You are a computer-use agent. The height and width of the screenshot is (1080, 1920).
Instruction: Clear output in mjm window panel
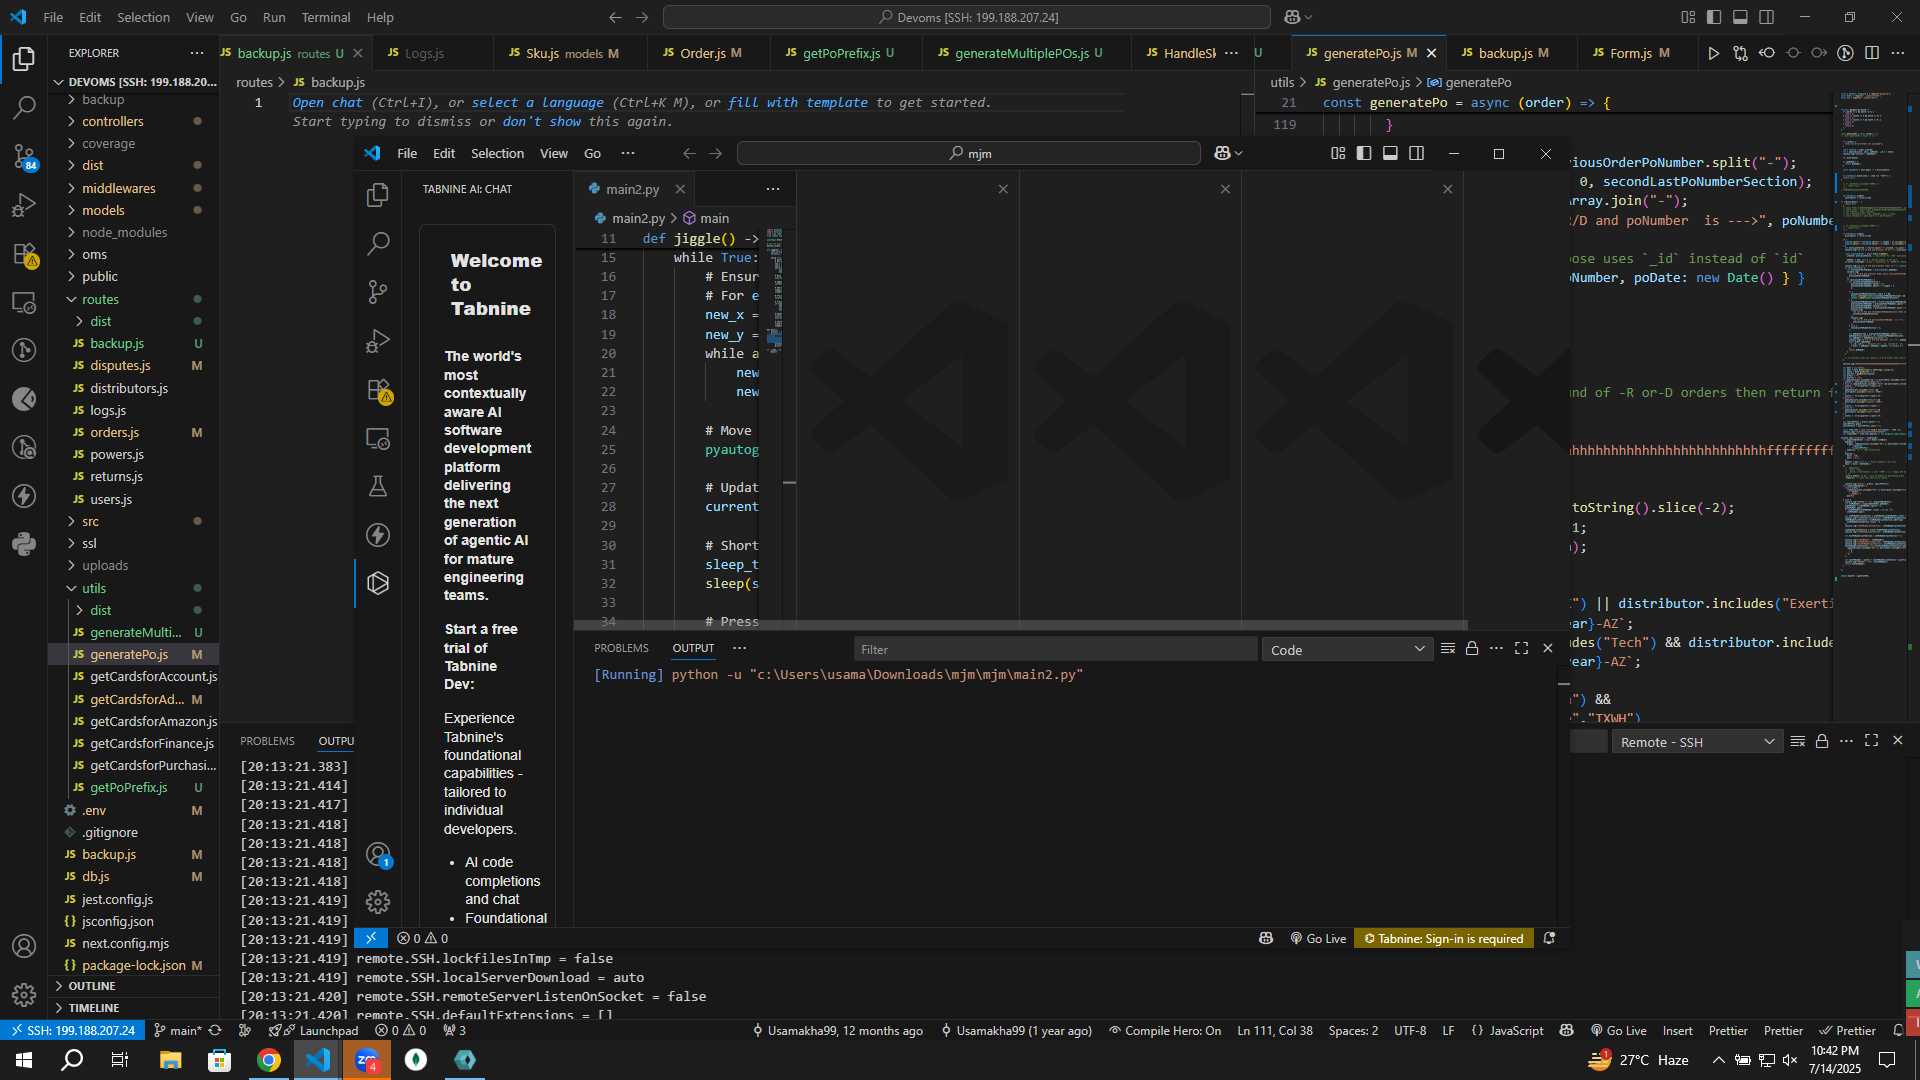click(x=1447, y=649)
